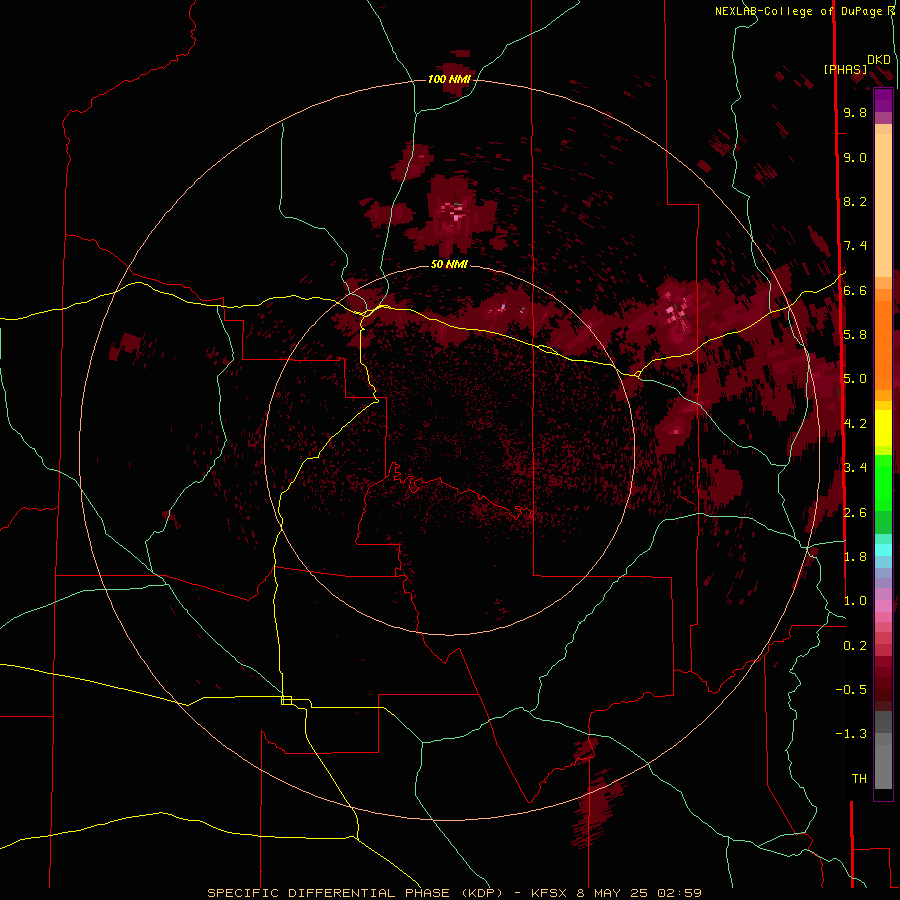Click the KFSX station identifier in the caption
900x900 pixels.
pos(551,893)
